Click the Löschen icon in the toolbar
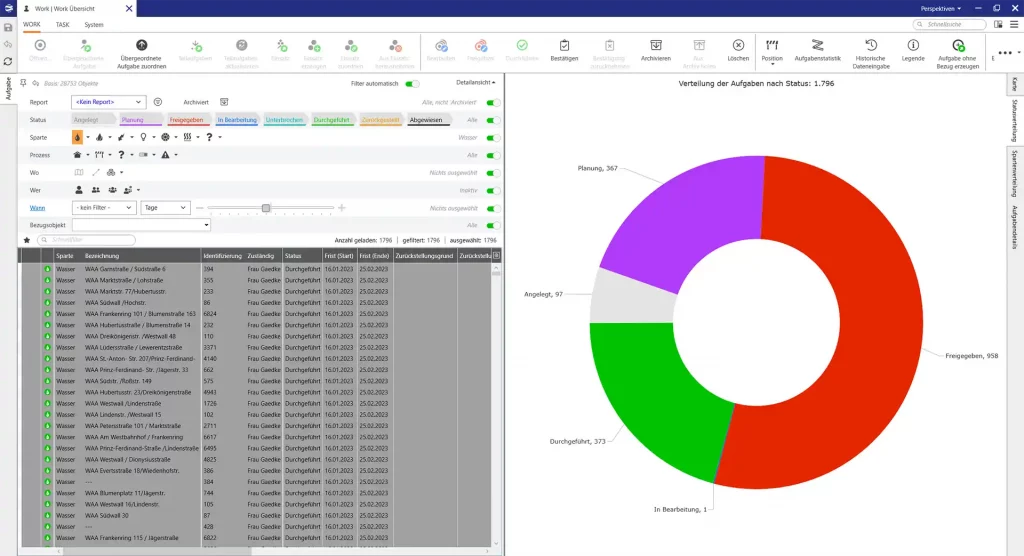 738,46
